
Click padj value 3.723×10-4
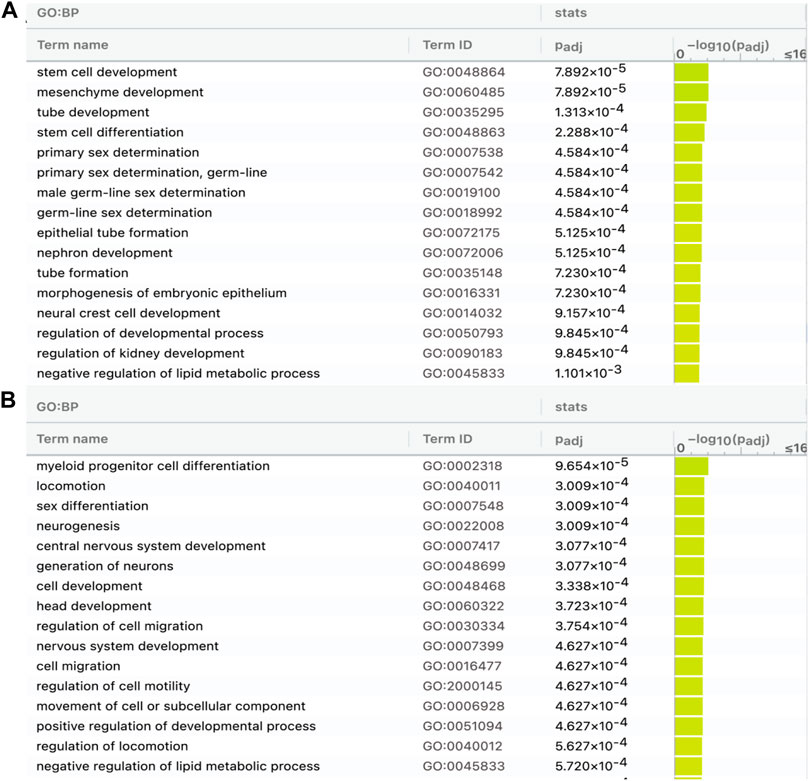(x=591, y=605)
